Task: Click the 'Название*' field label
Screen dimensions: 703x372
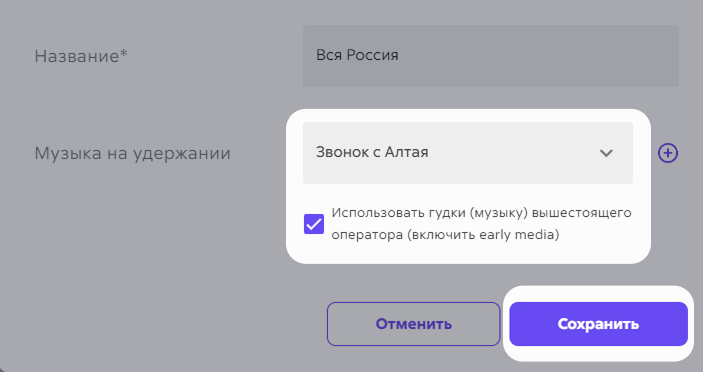Action: coord(81,56)
